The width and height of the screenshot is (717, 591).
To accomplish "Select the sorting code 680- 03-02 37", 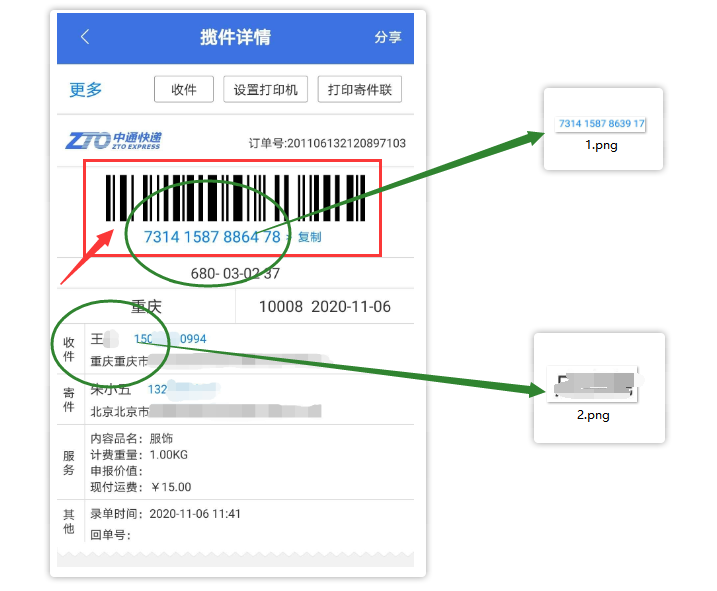I will click(235, 274).
